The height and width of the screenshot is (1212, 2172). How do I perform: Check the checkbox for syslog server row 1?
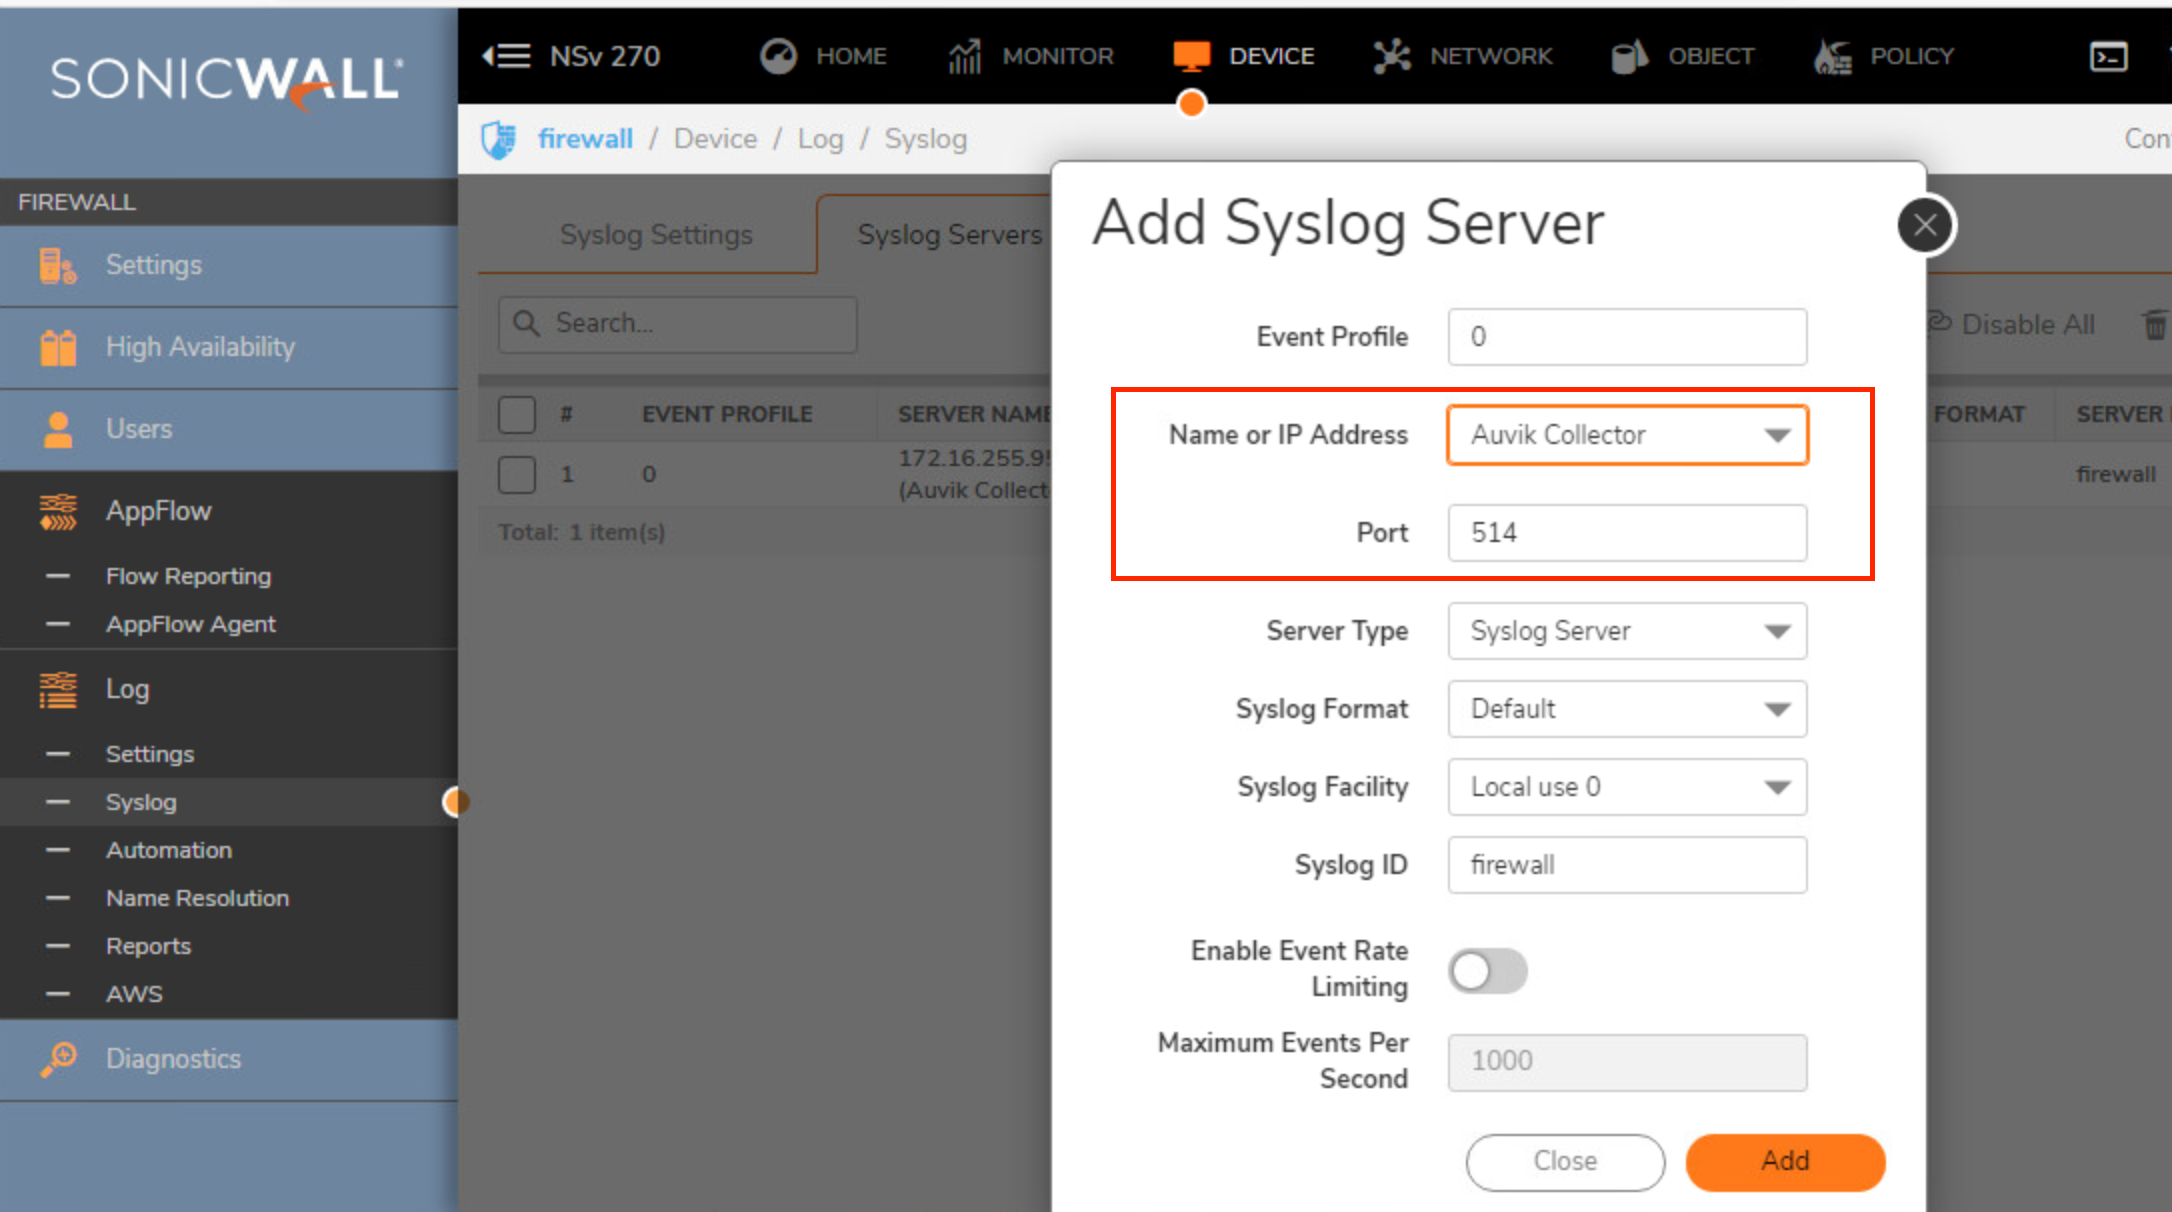517,474
